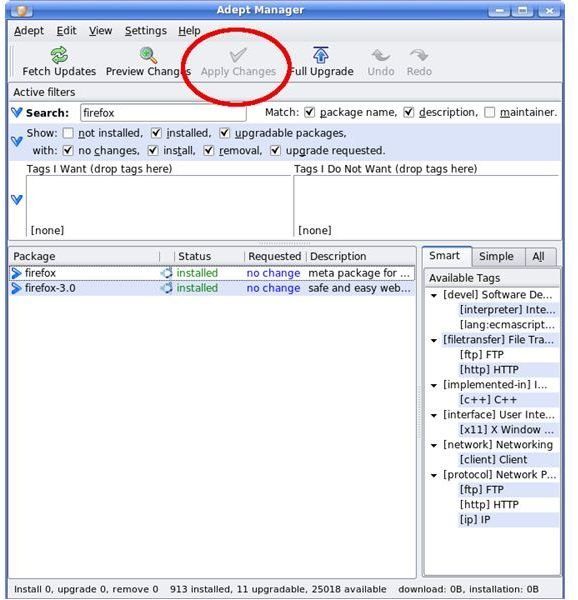
Task: Click the Redo arrow icon
Action: pyautogui.click(x=419, y=55)
